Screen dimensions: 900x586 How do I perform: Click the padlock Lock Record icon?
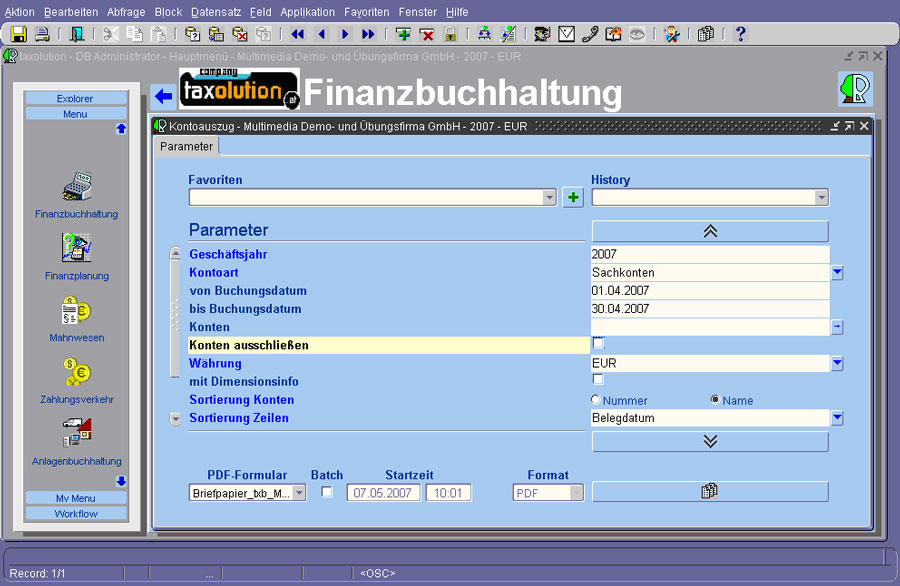click(x=451, y=34)
